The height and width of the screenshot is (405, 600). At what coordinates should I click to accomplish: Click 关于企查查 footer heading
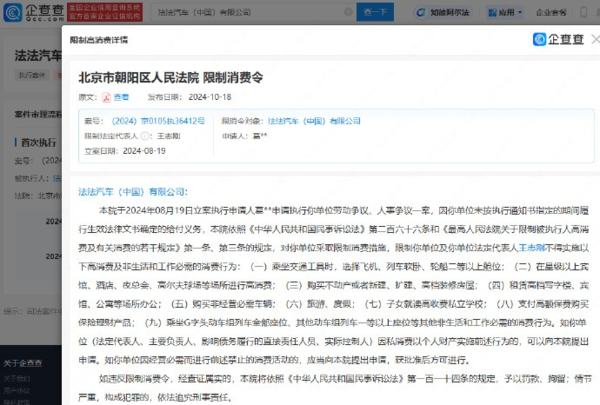point(23,363)
